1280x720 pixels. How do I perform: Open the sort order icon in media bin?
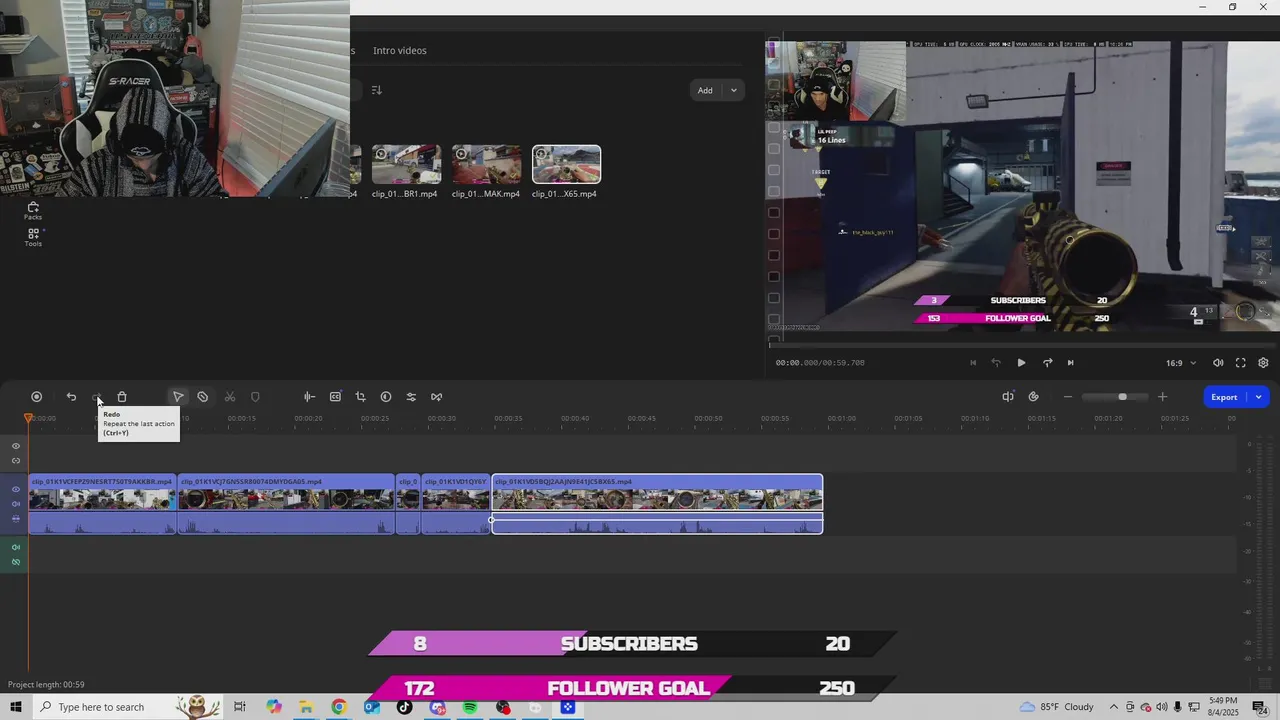[377, 90]
